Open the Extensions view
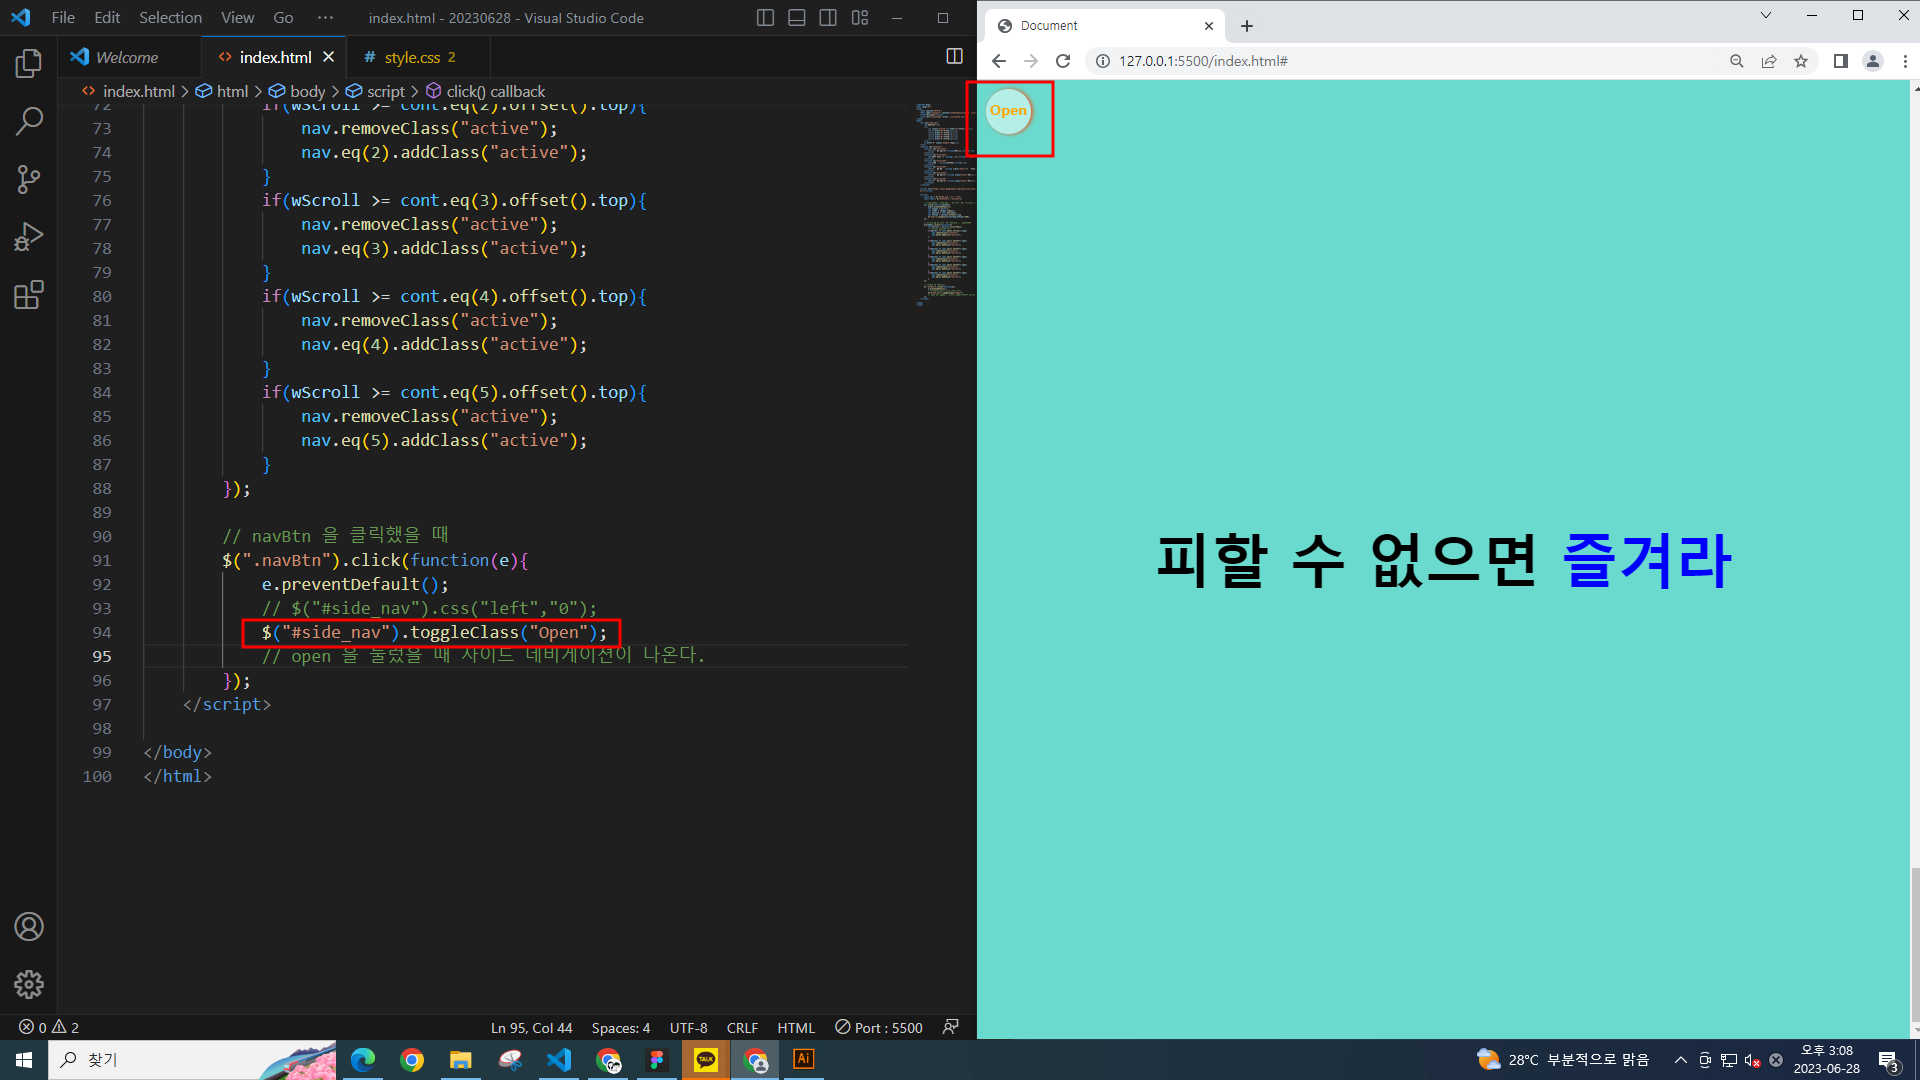The image size is (1920, 1080). (x=29, y=295)
